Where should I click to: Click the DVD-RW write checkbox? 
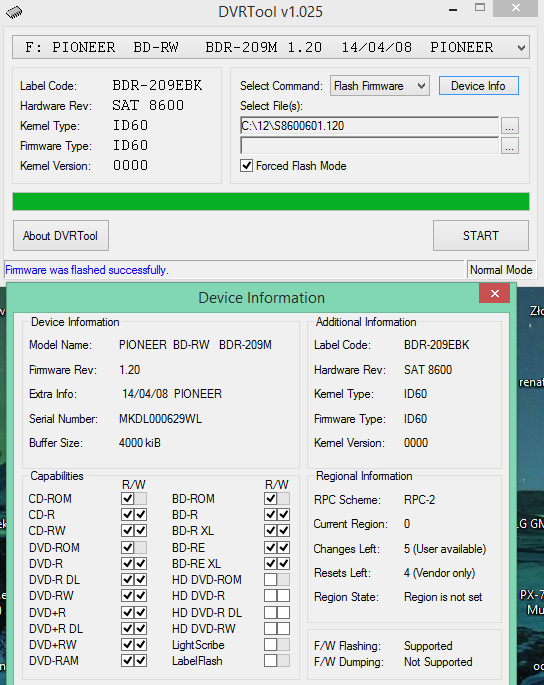pyautogui.click(x=141, y=595)
